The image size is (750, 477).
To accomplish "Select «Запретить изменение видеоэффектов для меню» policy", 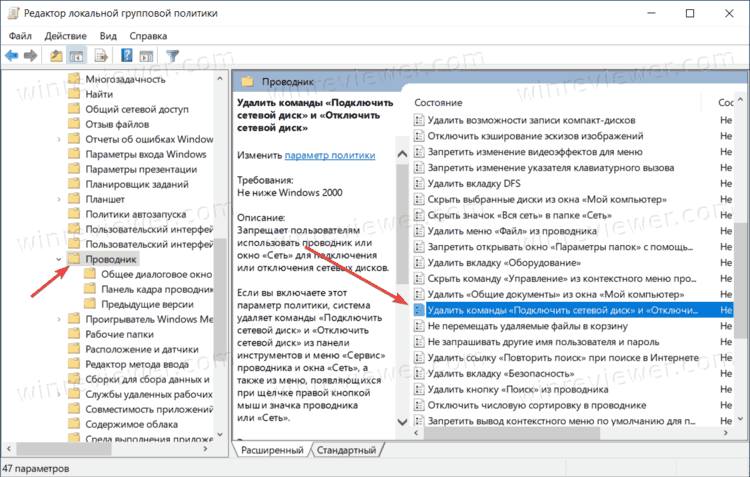I will (x=535, y=152).
